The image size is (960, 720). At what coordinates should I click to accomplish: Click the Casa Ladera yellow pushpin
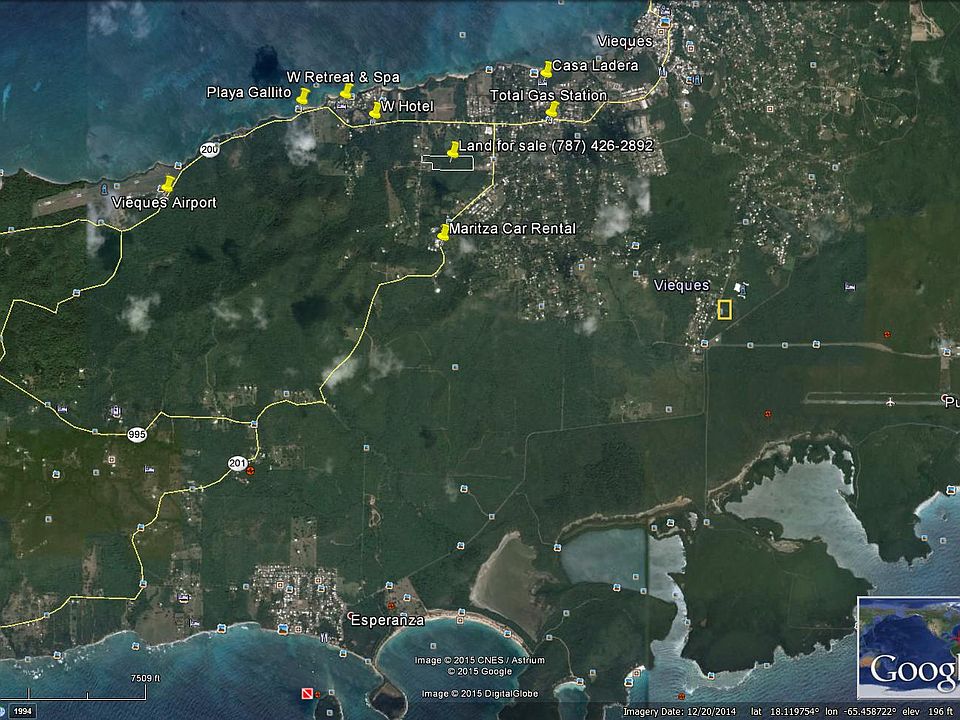tap(546, 69)
